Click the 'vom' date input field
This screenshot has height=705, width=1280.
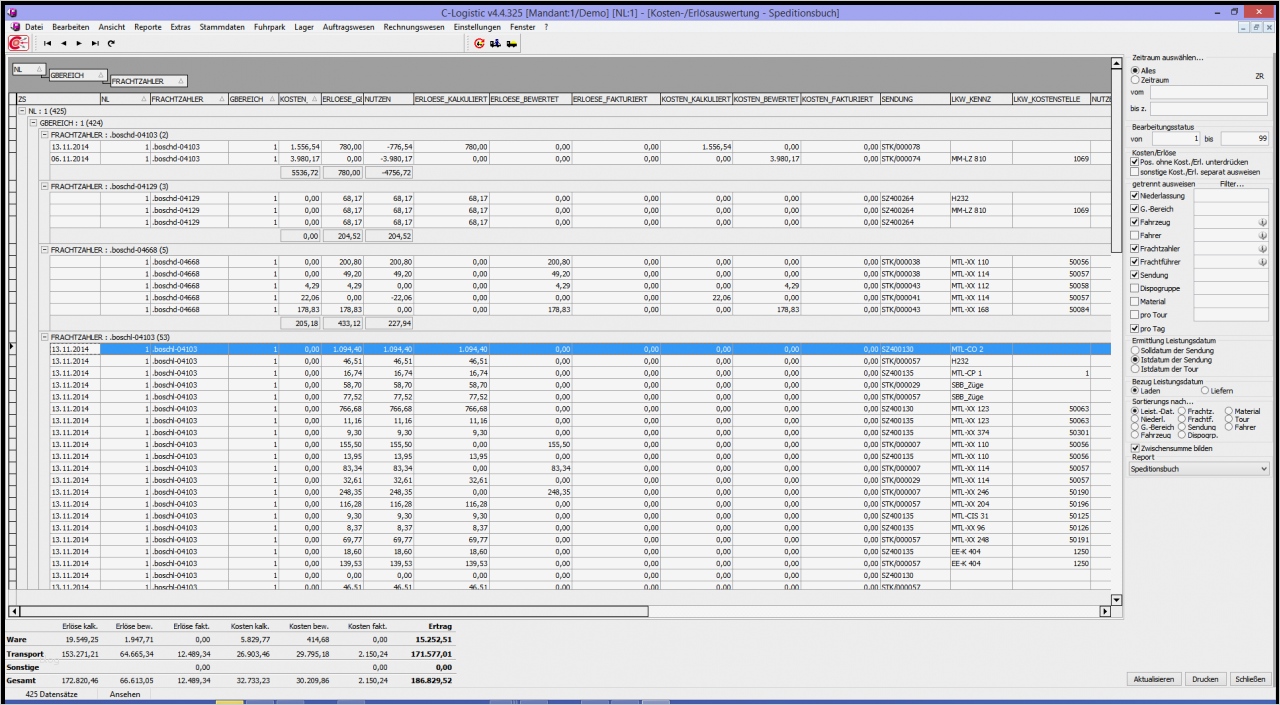(1208, 92)
